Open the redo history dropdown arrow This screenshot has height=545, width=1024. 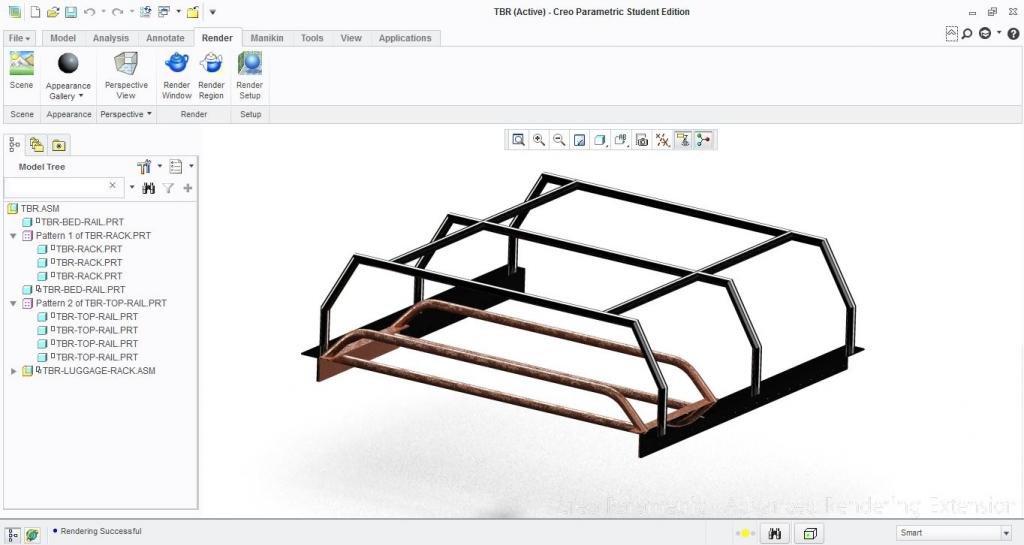(x=131, y=12)
